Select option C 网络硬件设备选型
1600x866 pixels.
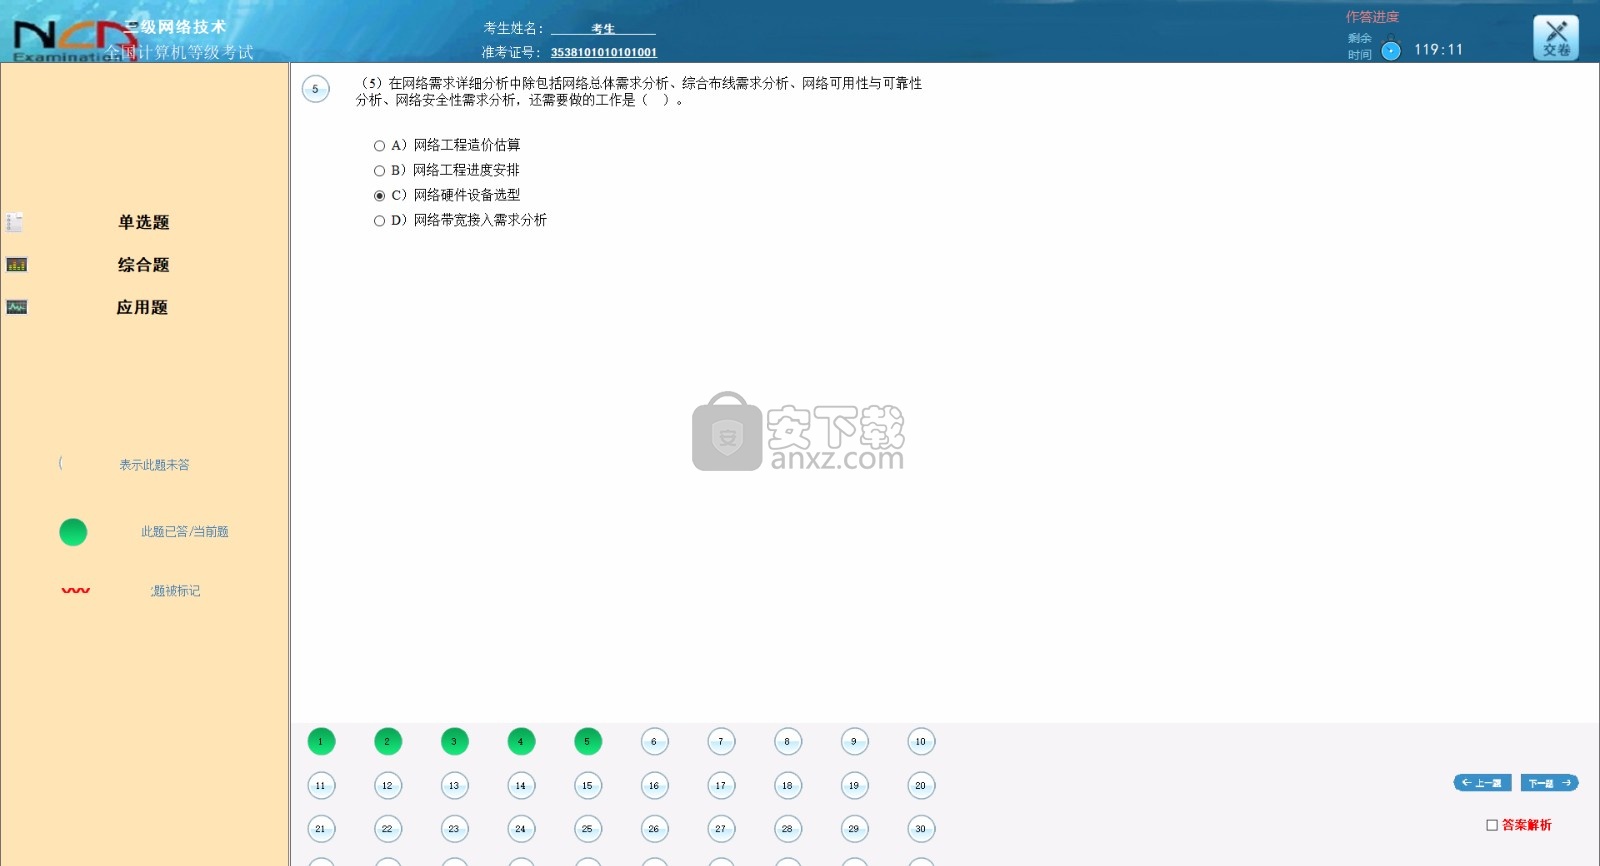379,196
